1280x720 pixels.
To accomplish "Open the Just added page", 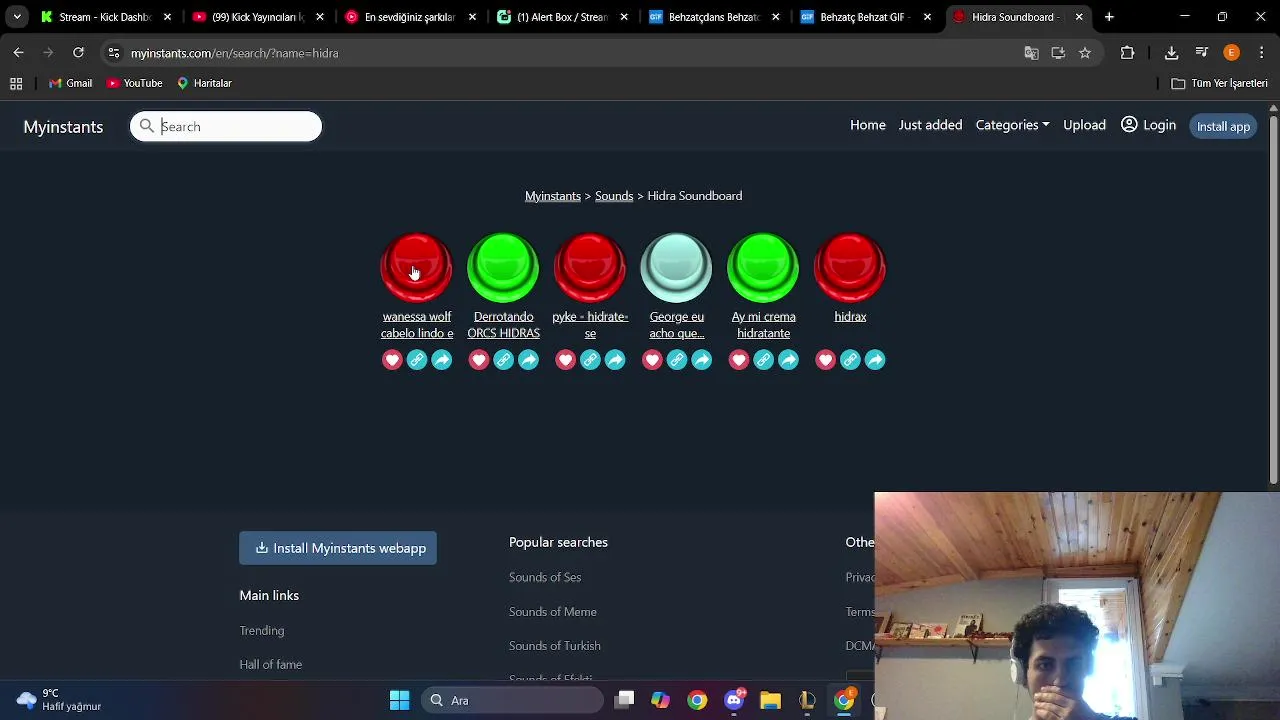I will pos(930,125).
